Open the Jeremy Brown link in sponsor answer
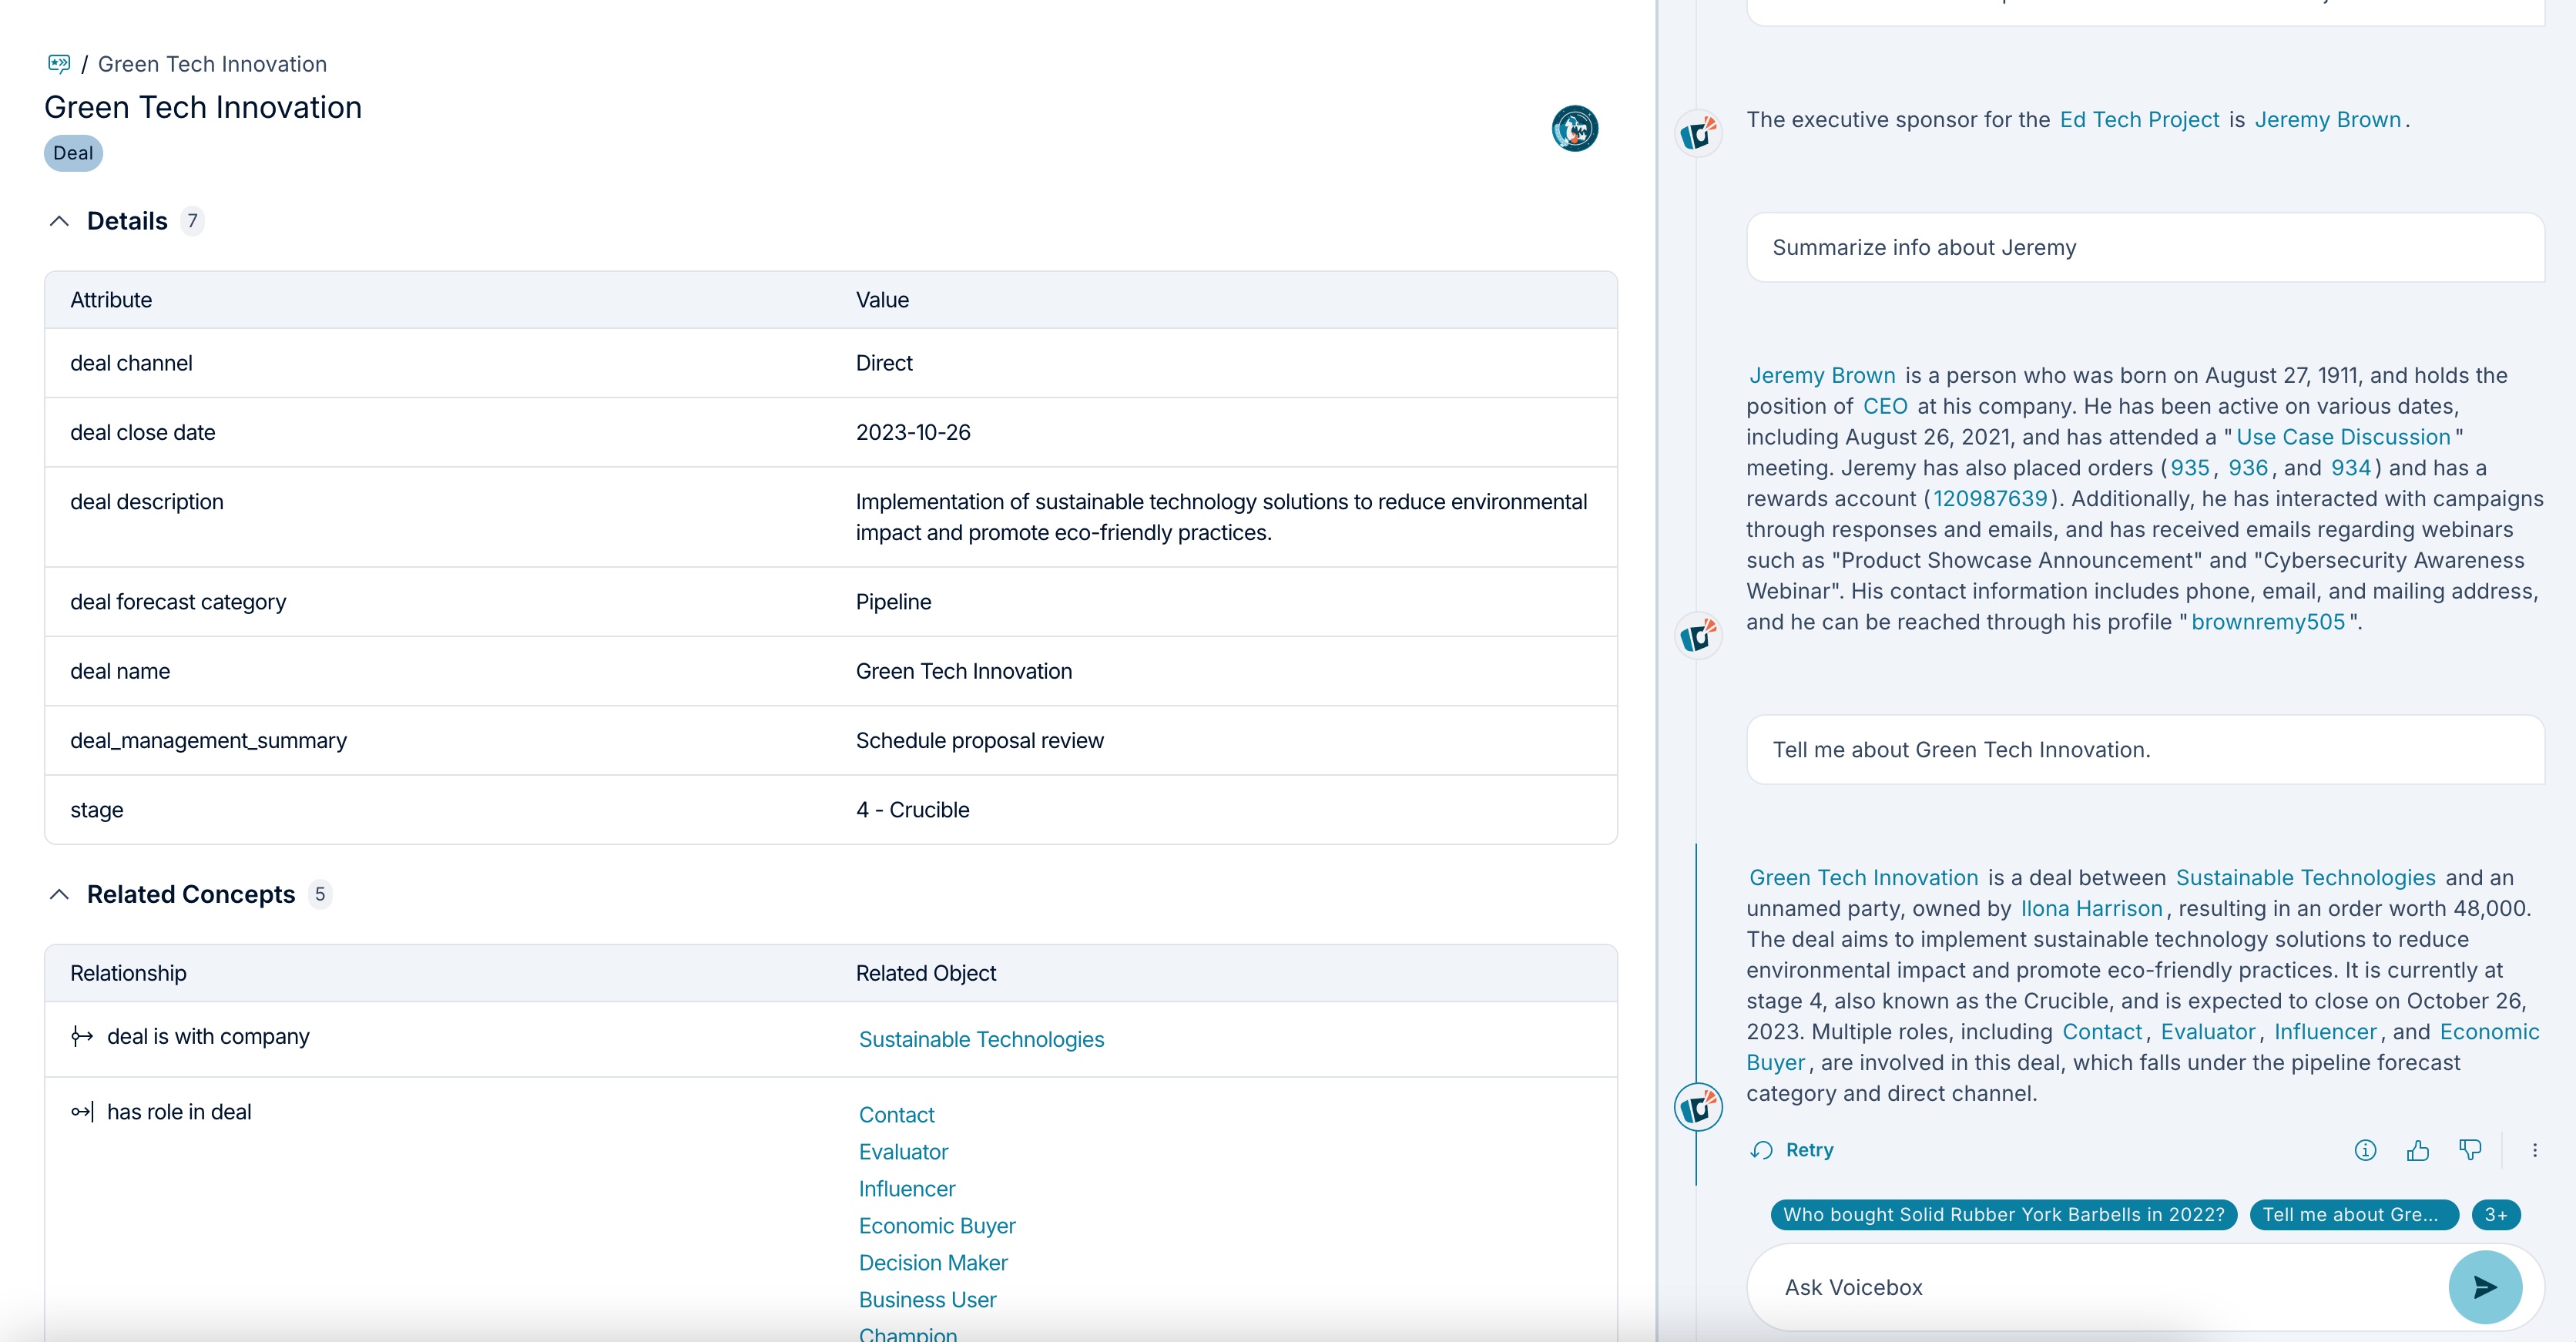This screenshot has height=1342, width=2576. tap(2327, 120)
